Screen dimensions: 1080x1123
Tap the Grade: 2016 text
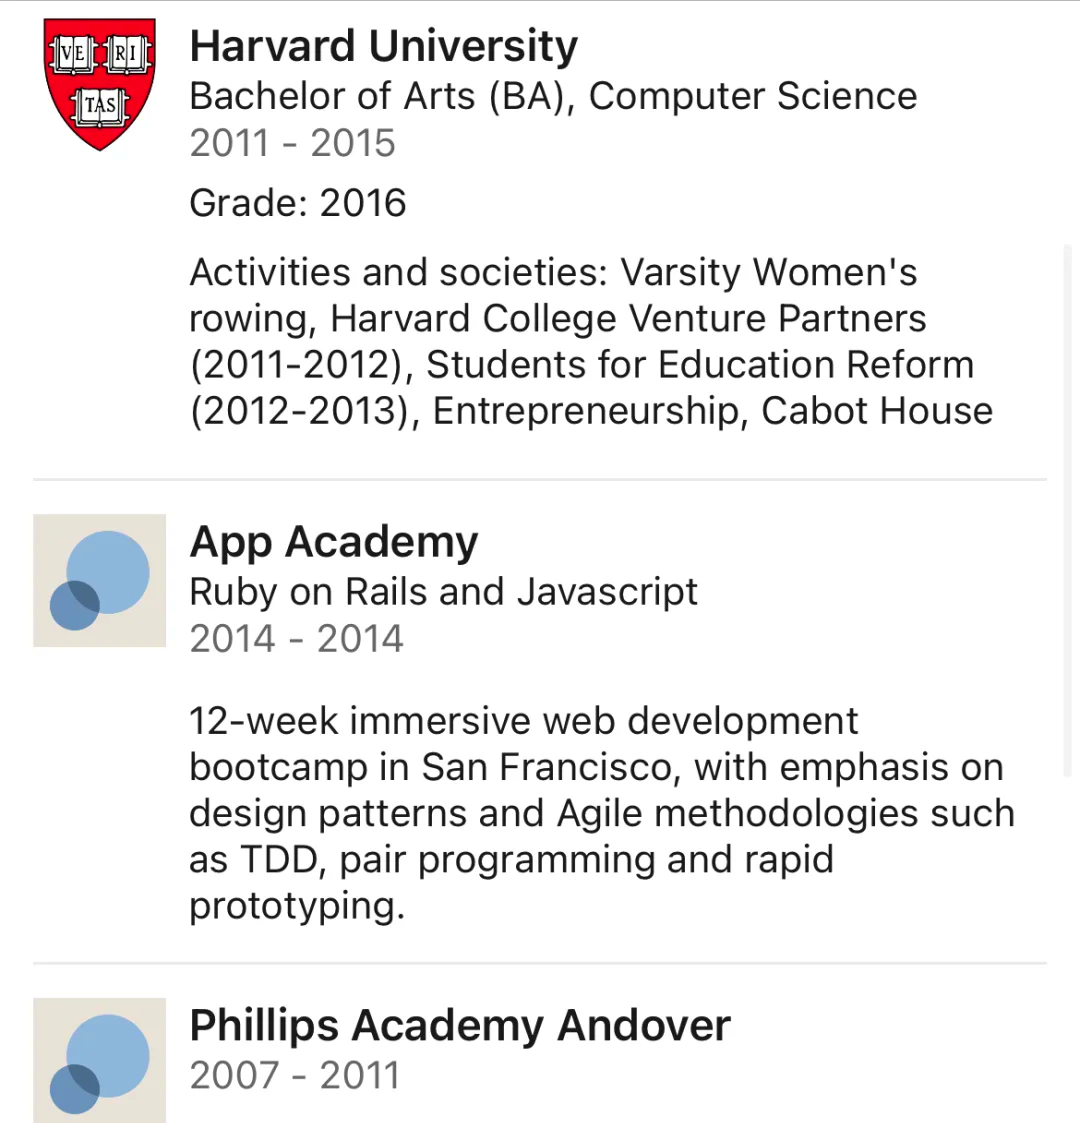pos(297,203)
